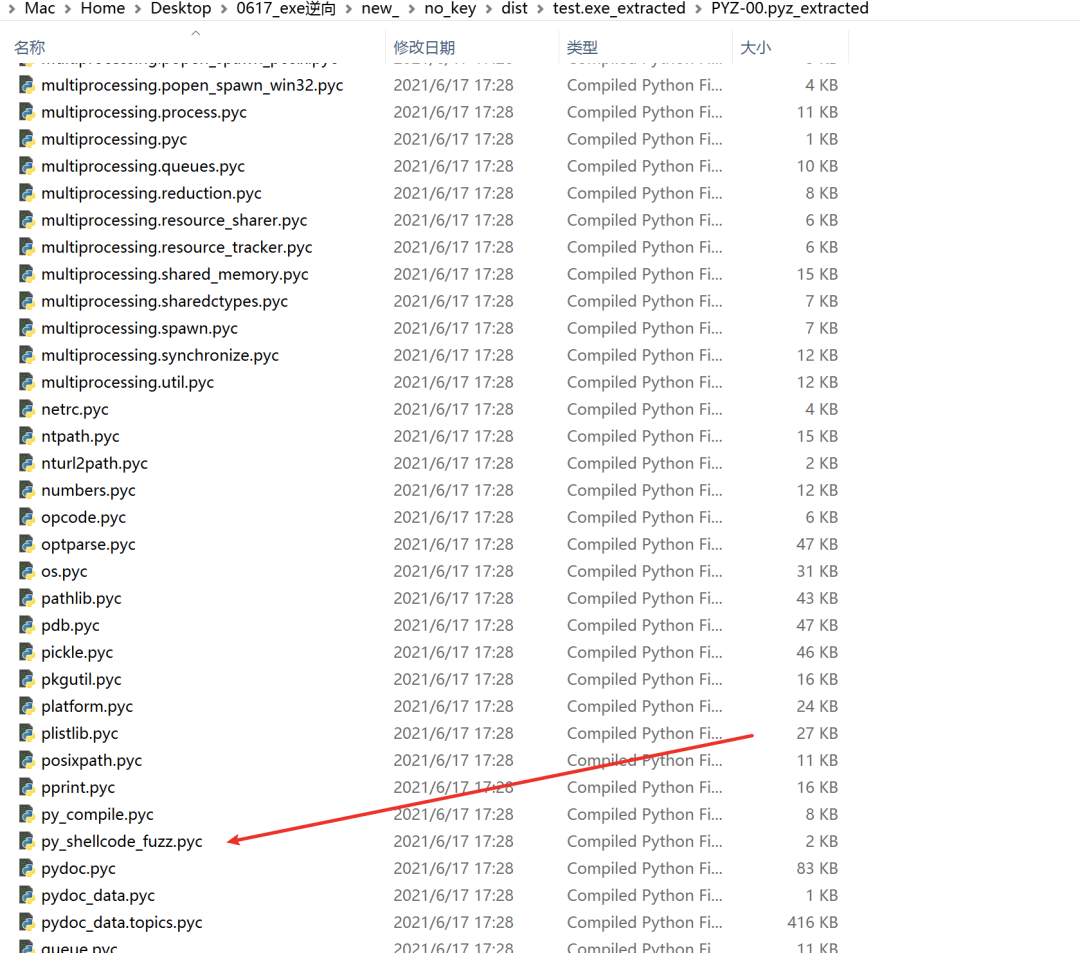Select the pathlib.pyc file name
The width and height of the screenshot is (1080, 953).
(81, 598)
